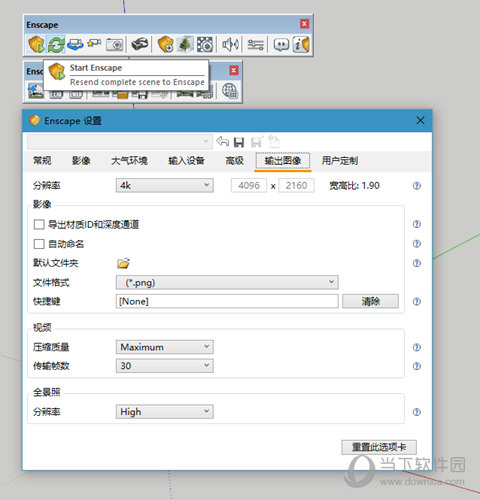The height and width of the screenshot is (500, 480).
Task: Click the 压缩质量 label
Action: pyautogui.click(x=51, y=347)
